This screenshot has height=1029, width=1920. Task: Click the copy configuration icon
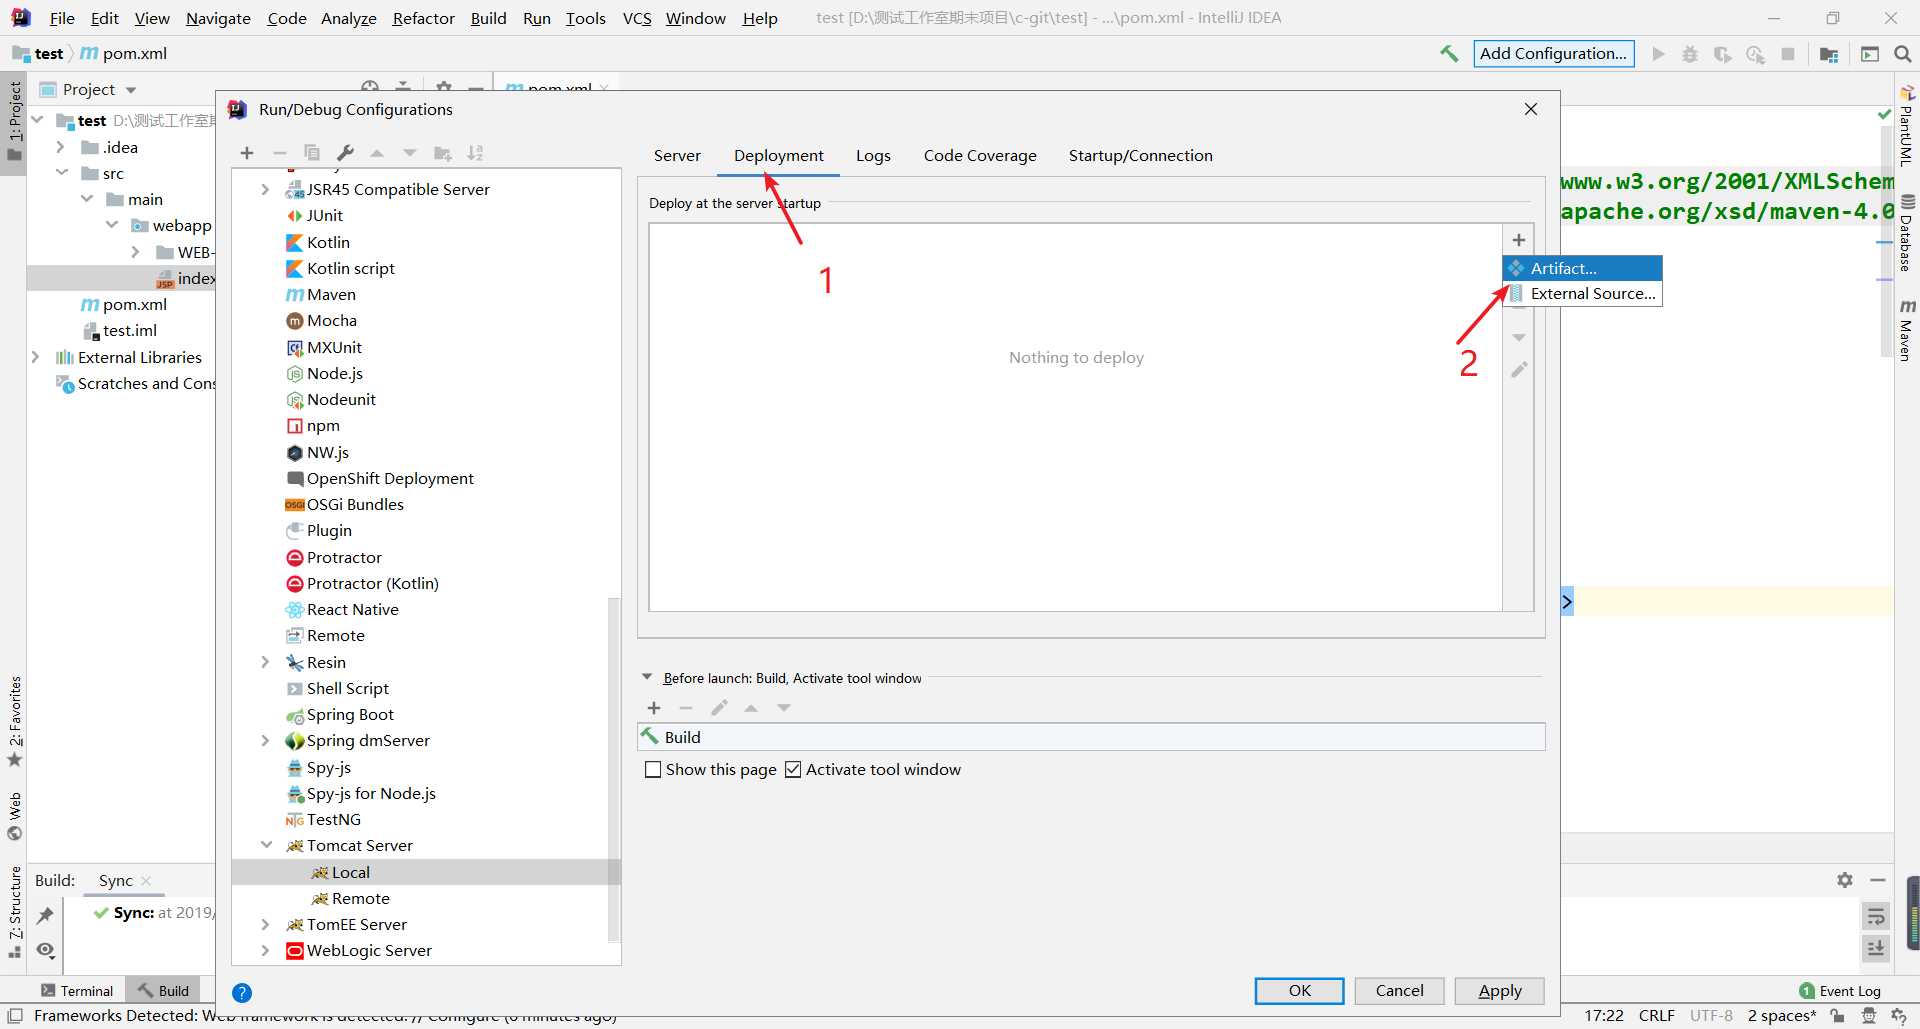pyautogui.click(x=312, y=153)
